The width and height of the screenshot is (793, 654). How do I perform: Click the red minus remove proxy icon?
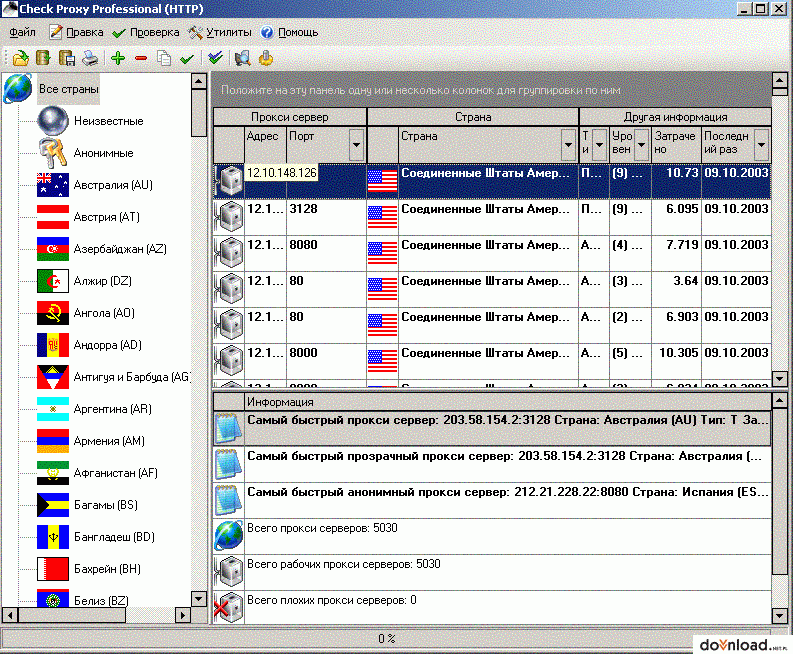tap(141, 59)
